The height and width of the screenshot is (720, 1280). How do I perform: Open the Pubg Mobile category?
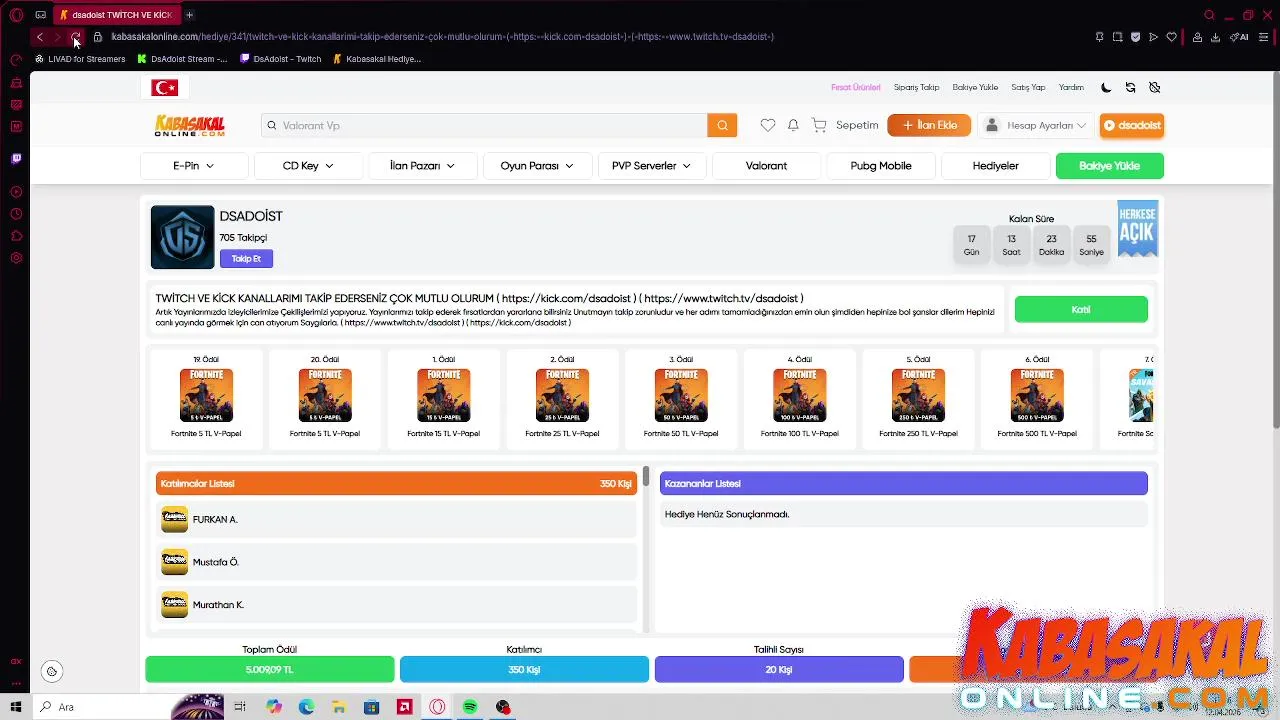point(881,166)
